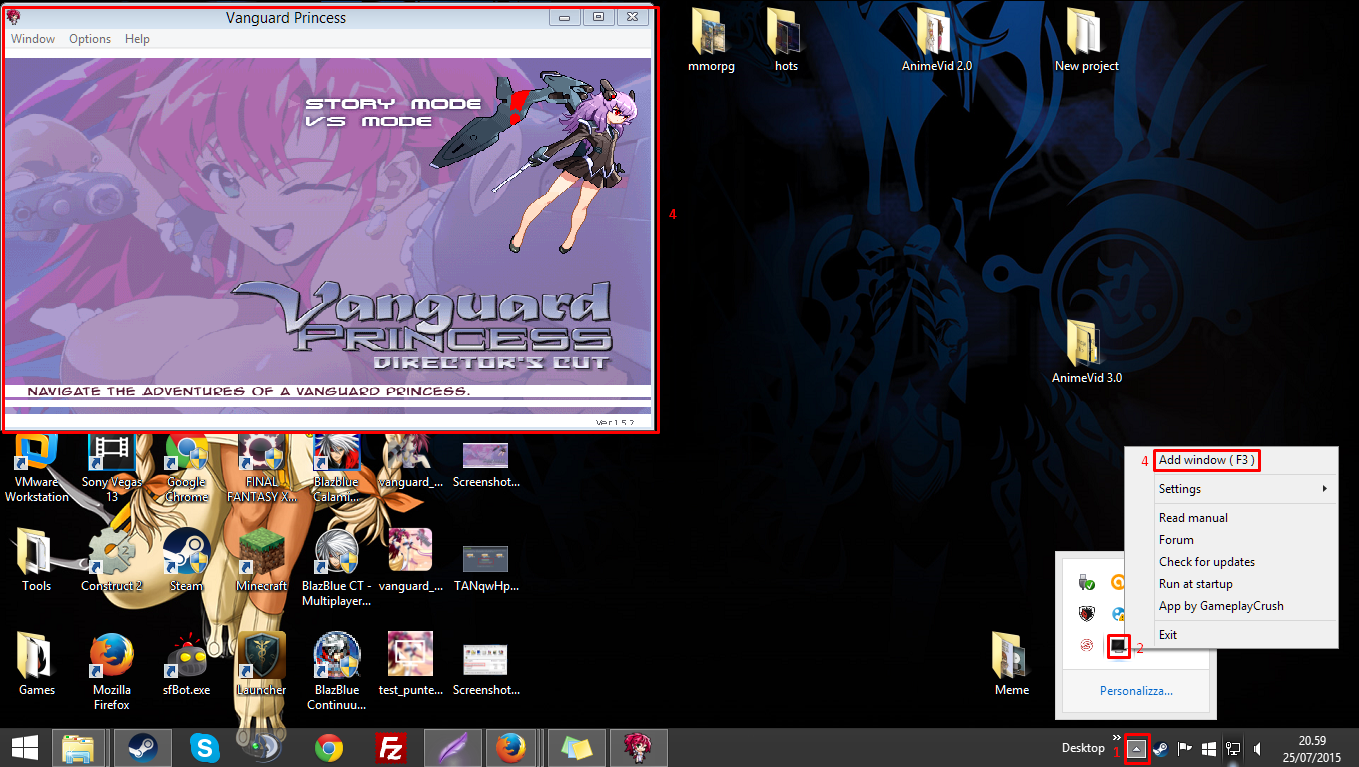Click the Vanguard Princess taskbar button
This screenshot has width=1359, height=767.
click(639, 748)
